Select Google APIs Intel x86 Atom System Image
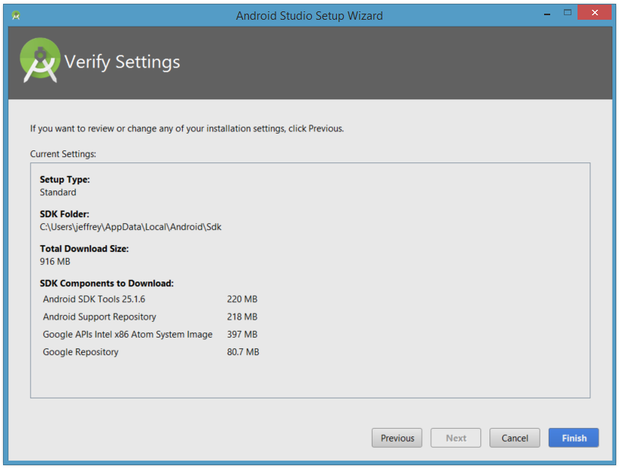 128,334
